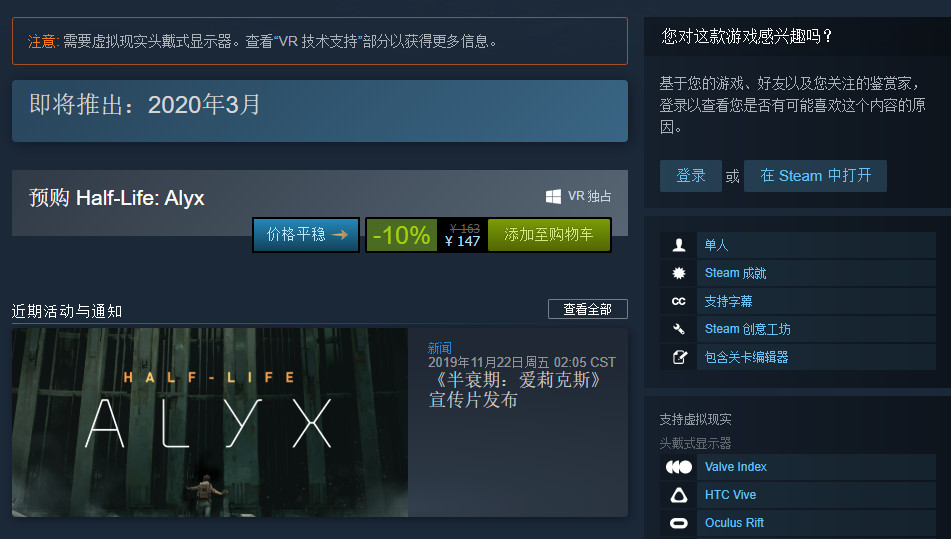951x539 pixels.
Task: Click 查看全部 to view all events
Action: coord(588,309)
